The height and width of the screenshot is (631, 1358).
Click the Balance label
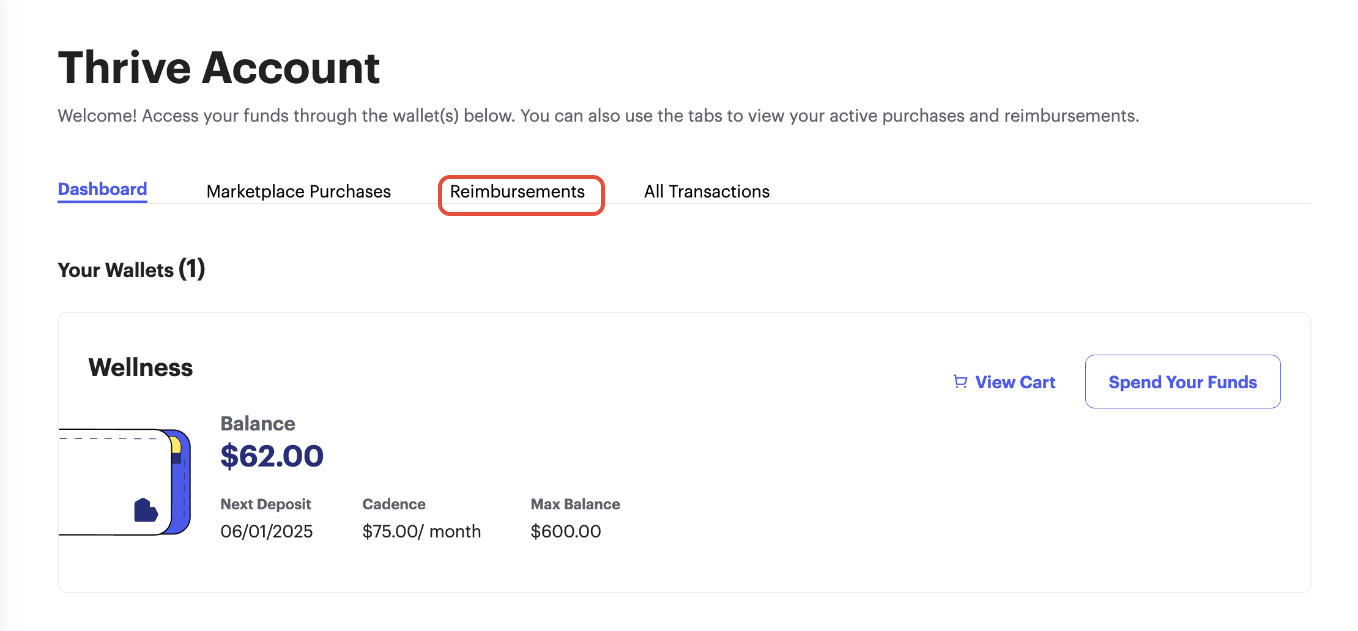(257, 424)
